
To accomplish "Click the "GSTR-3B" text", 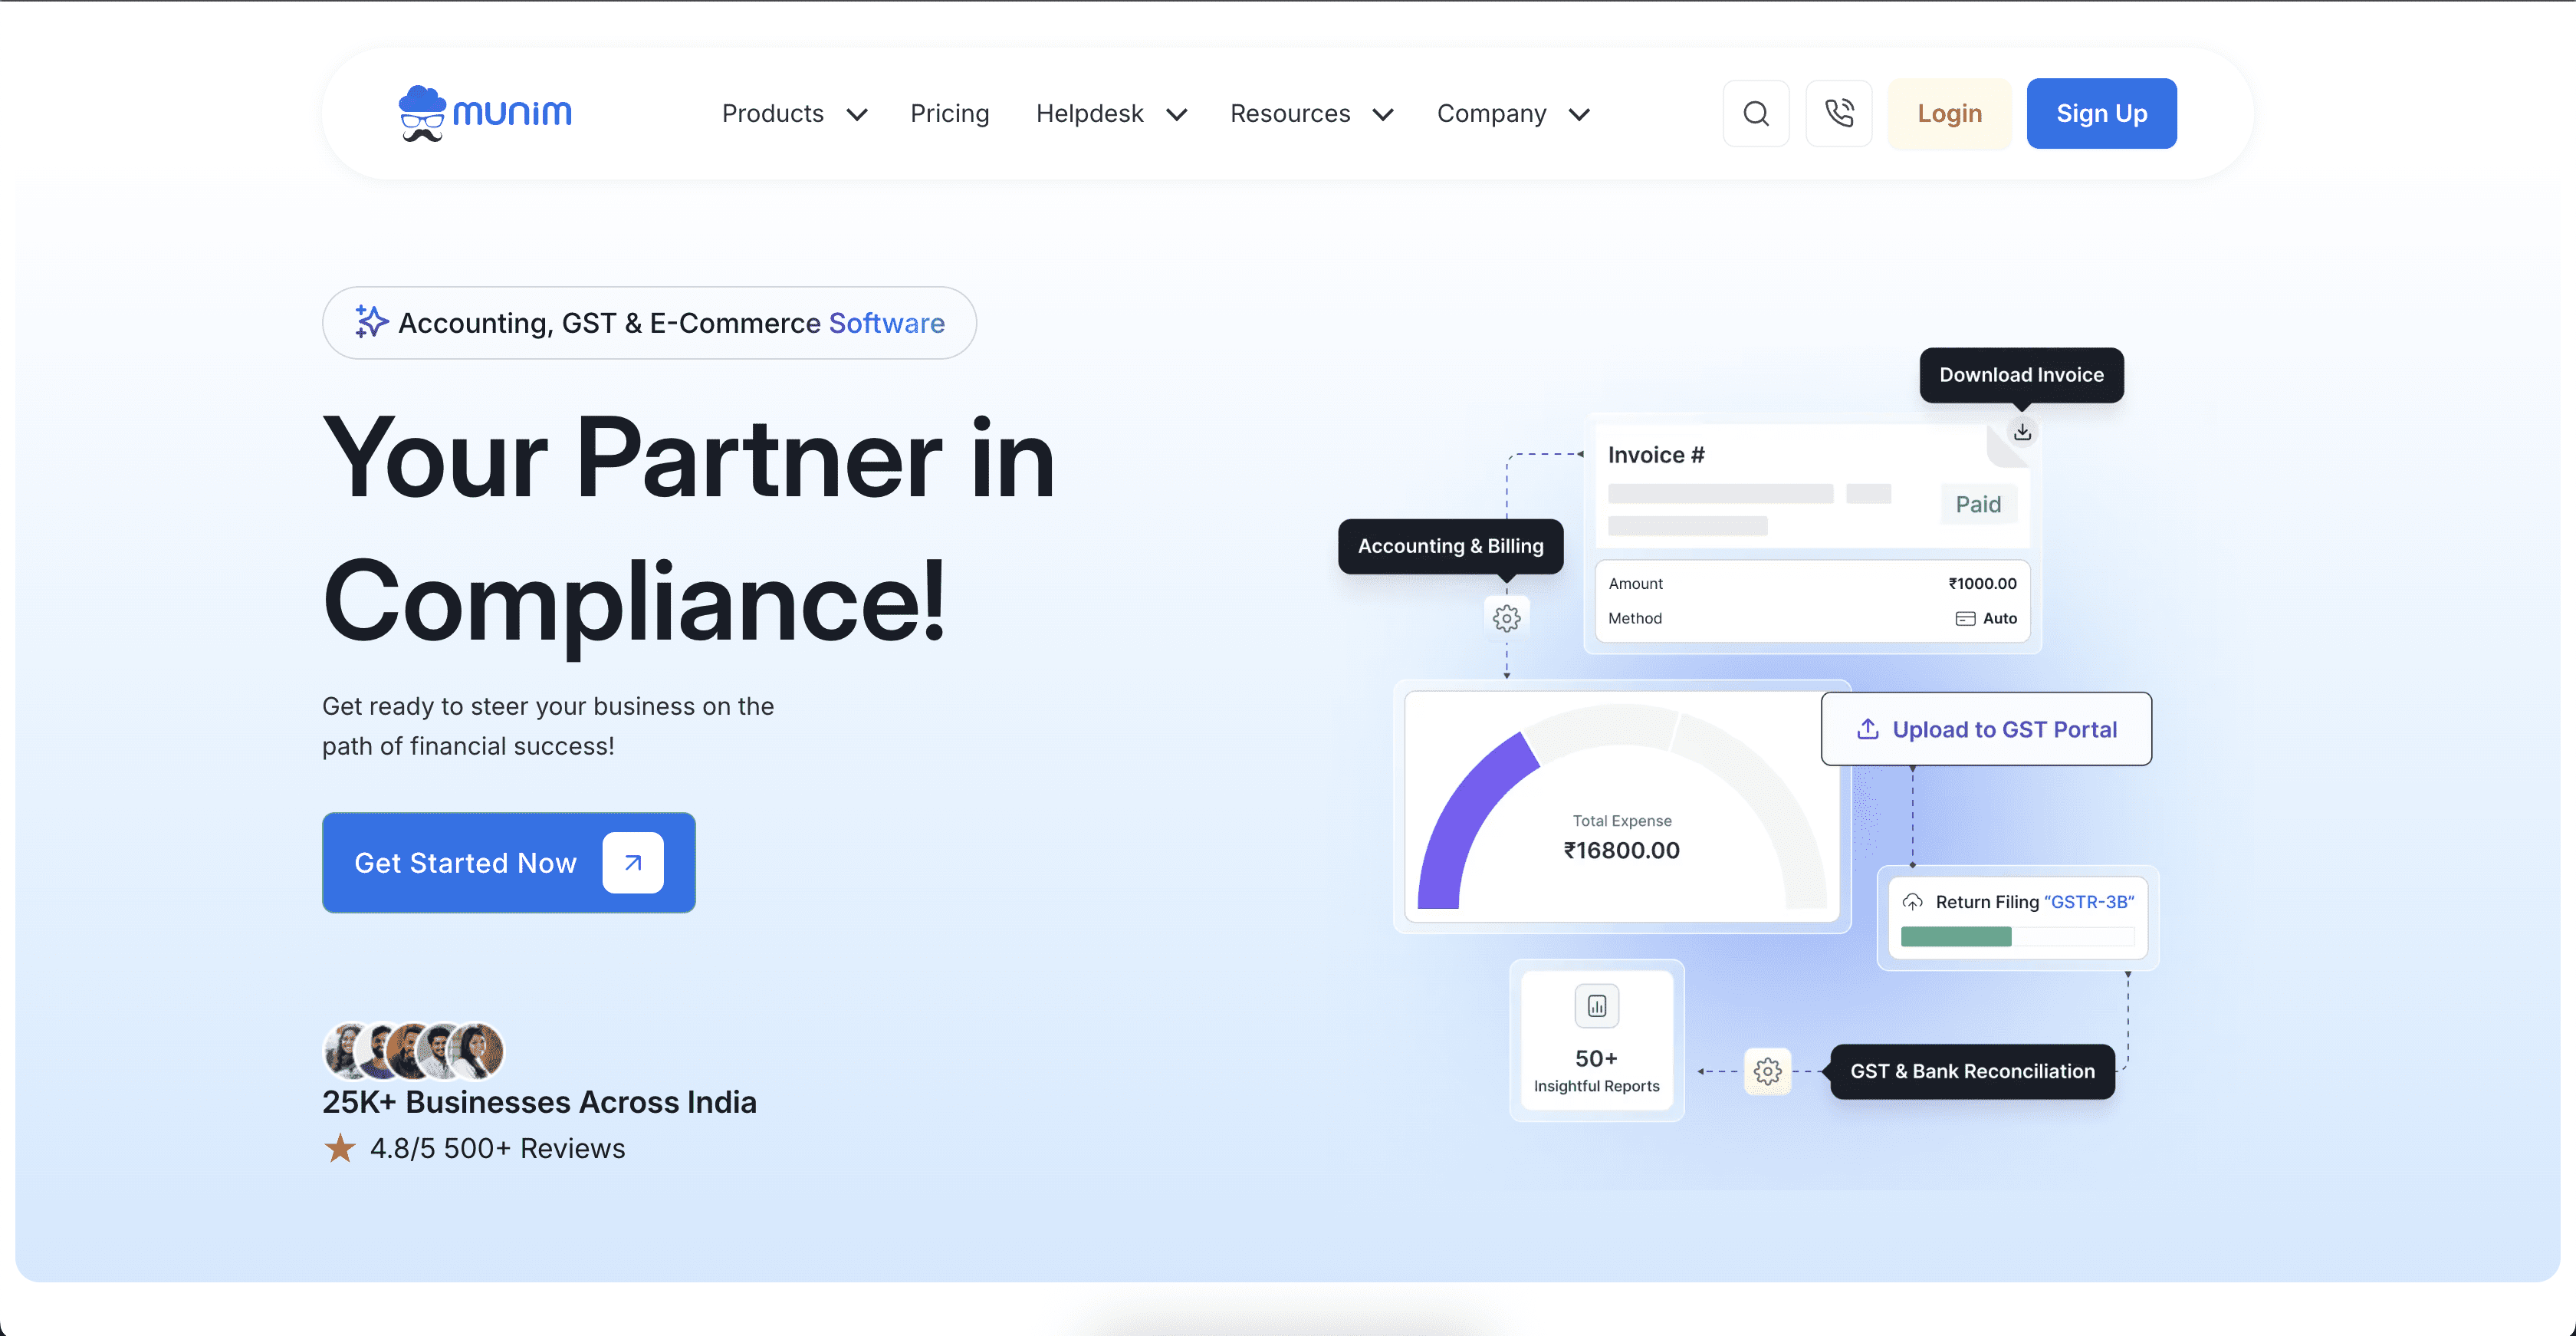I will click(2089, 902).
